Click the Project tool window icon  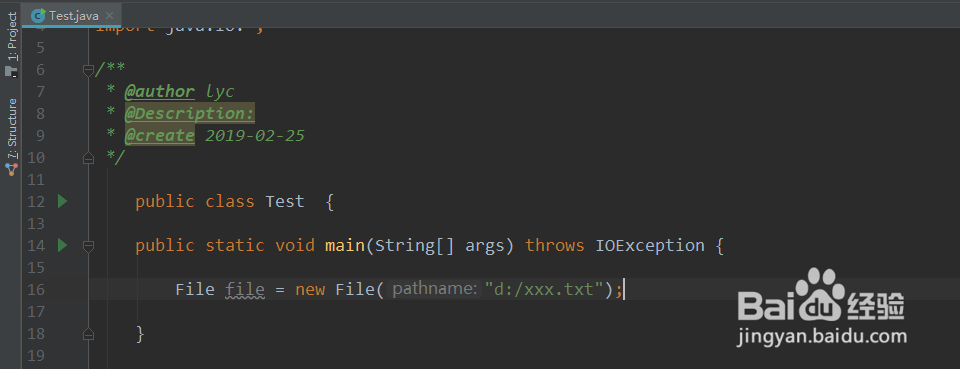click(x=11, y=71)
